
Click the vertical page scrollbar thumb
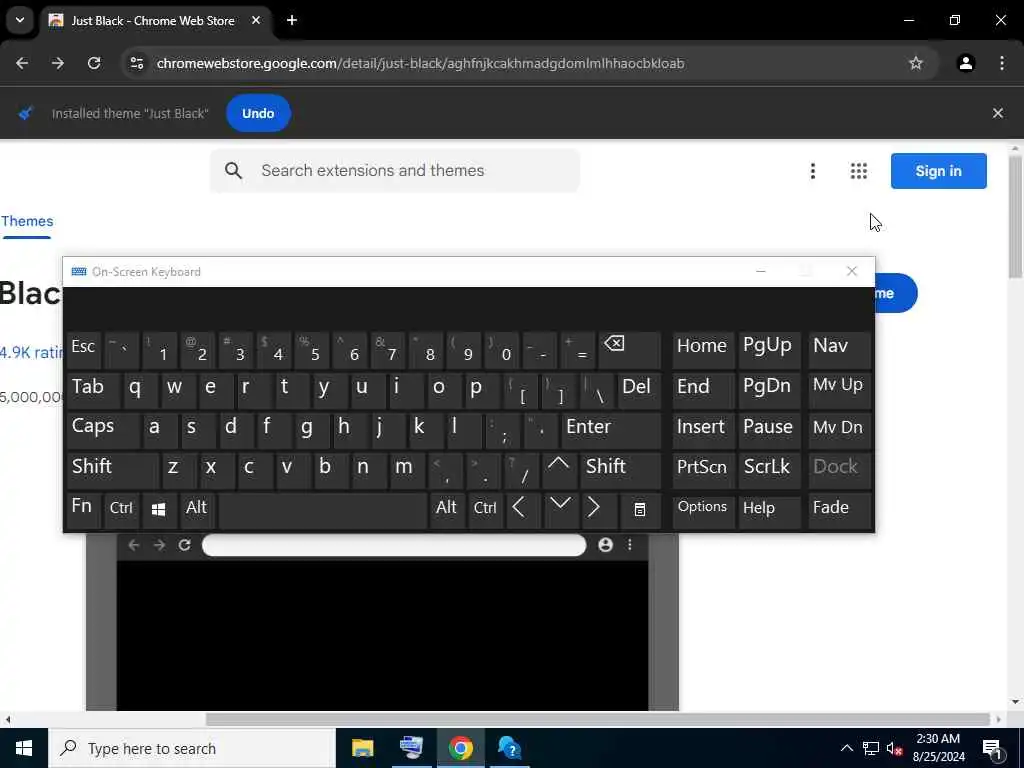click(1015, 217)
